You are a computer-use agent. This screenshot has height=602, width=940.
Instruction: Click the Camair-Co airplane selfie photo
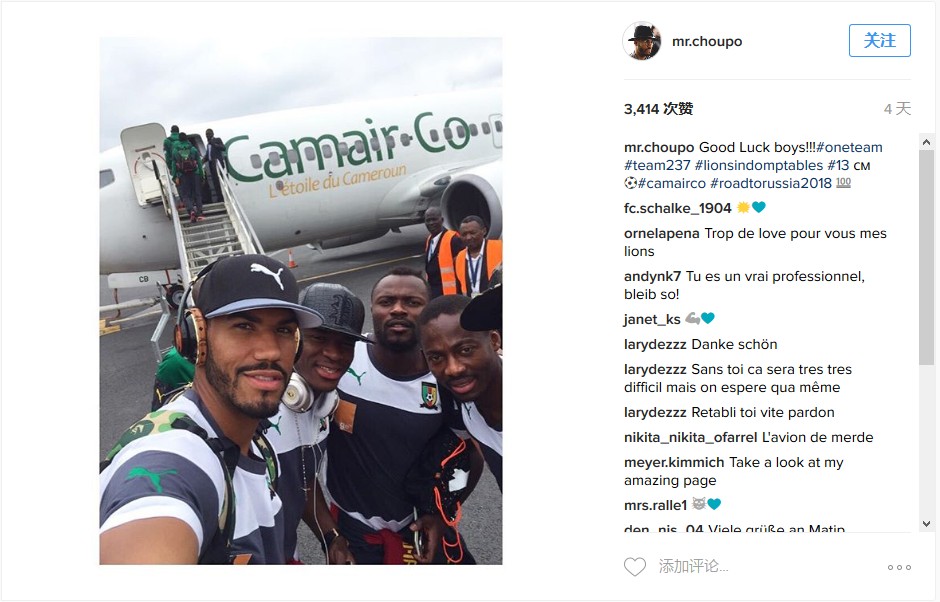[301, 301]
